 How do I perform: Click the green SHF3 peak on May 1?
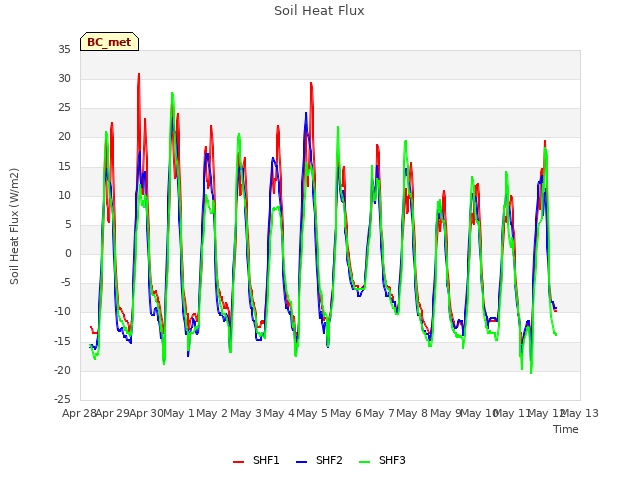[x=172, y=93]
